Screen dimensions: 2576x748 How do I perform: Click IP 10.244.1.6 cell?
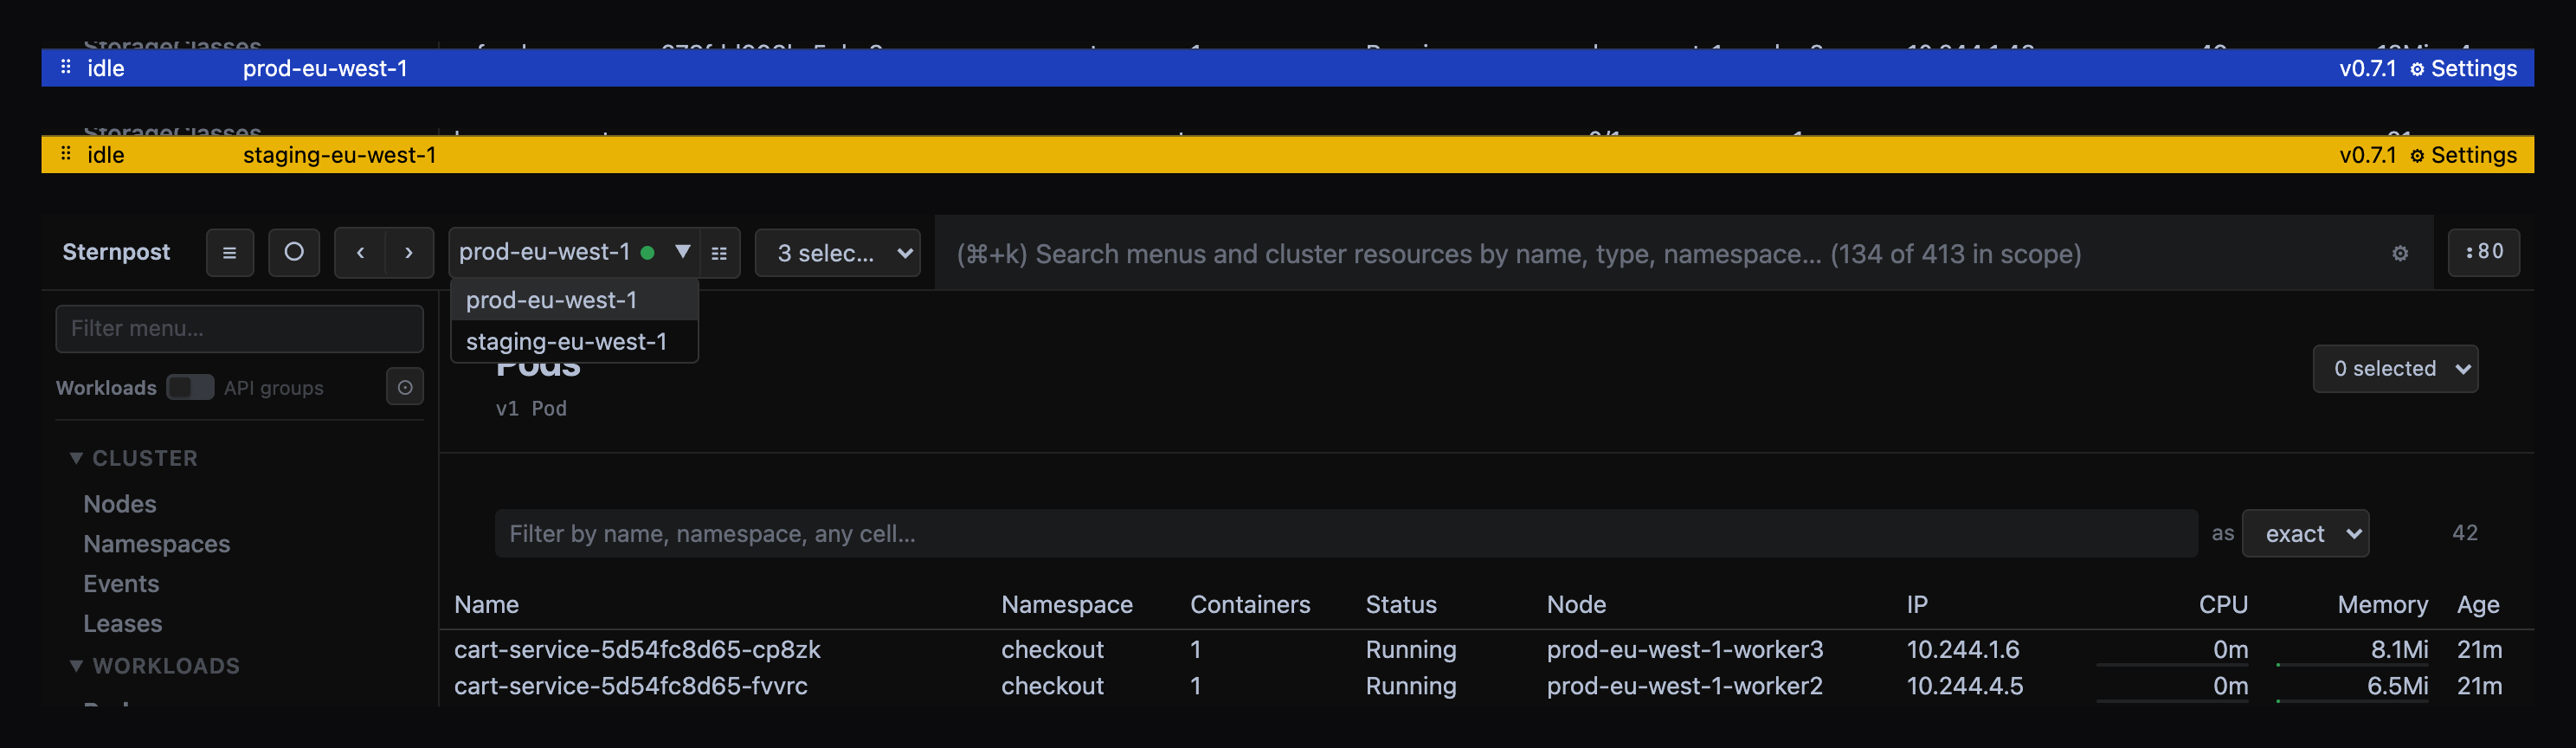pos(1962,650)
